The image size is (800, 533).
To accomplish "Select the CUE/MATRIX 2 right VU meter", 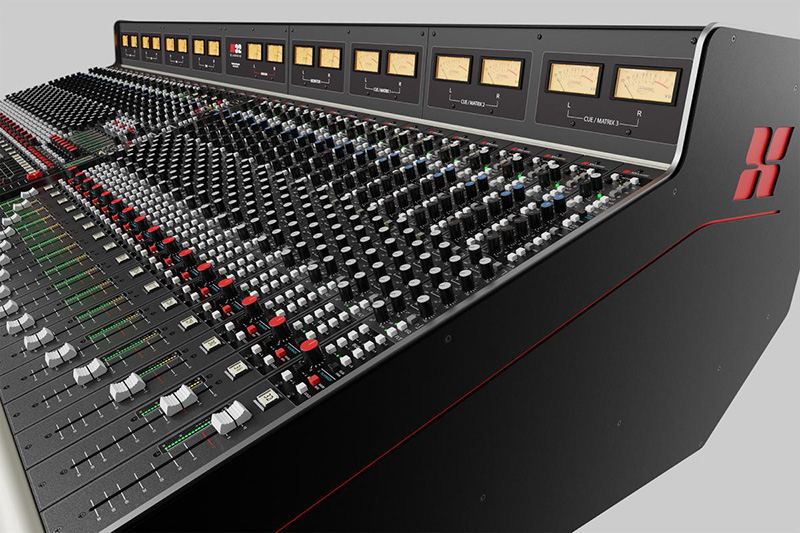I will click(502, 72).
